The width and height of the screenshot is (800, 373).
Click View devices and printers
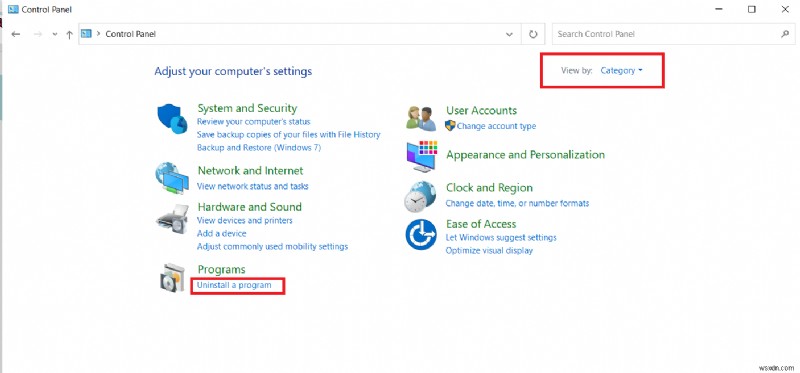coord(245,220)
